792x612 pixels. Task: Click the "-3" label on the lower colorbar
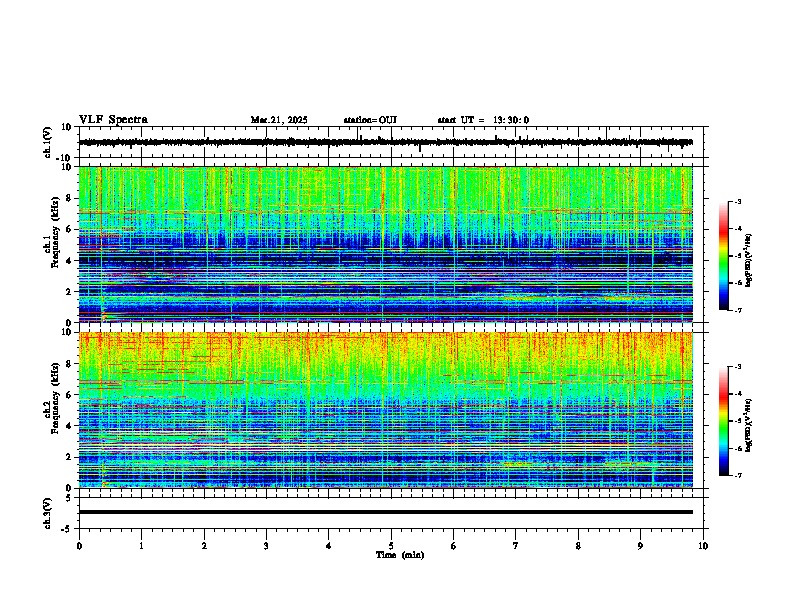click(738, 367)
